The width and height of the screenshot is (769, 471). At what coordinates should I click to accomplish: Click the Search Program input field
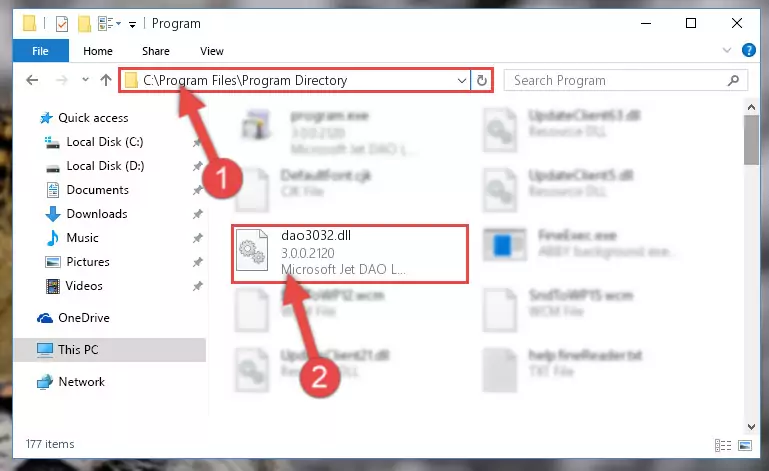619,80
